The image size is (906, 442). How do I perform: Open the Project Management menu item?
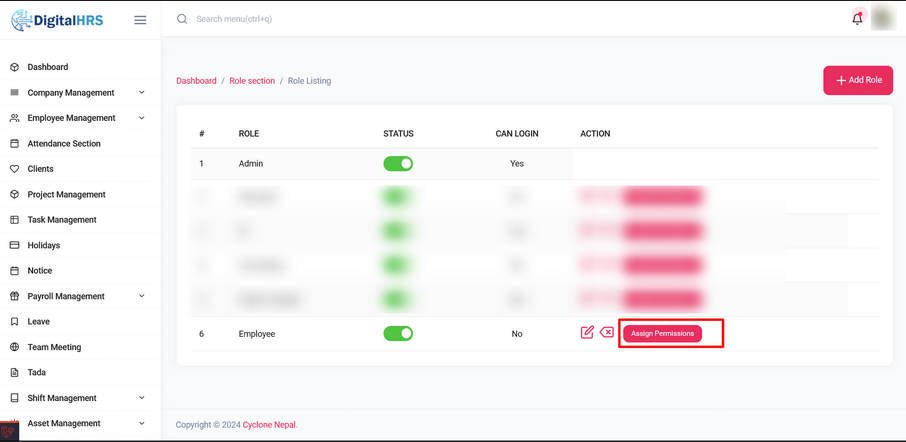point(66,195)
